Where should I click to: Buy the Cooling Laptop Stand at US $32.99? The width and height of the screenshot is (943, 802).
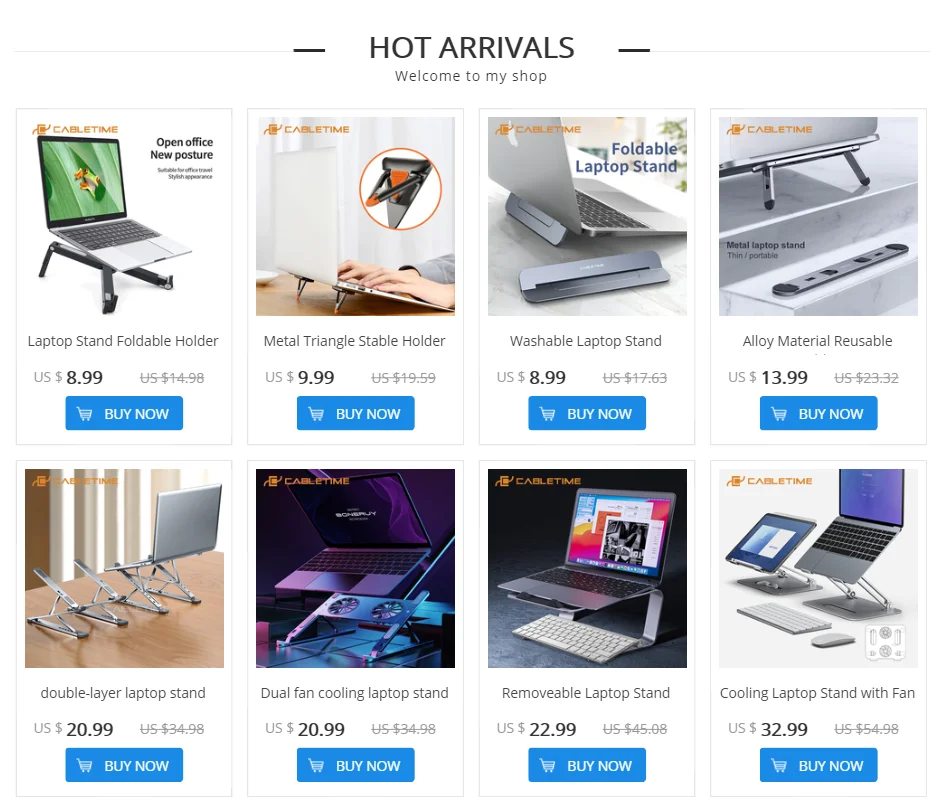819,765
